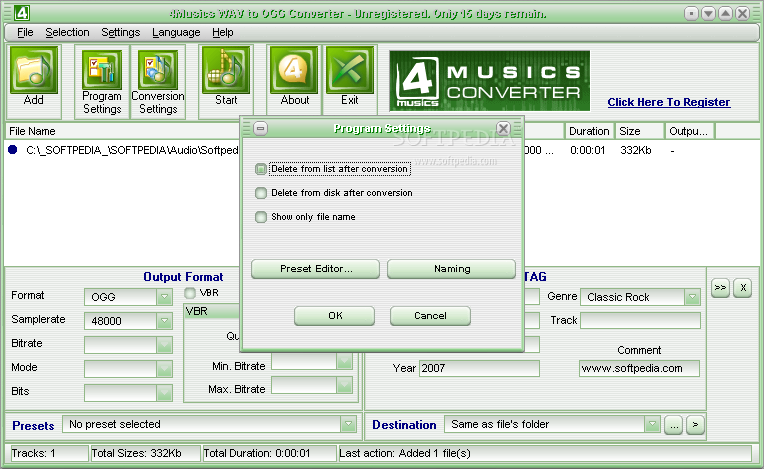Click Total Duration: 0:00:01 status entry
This screenshot has width=764, height=469.
[269, 453]
